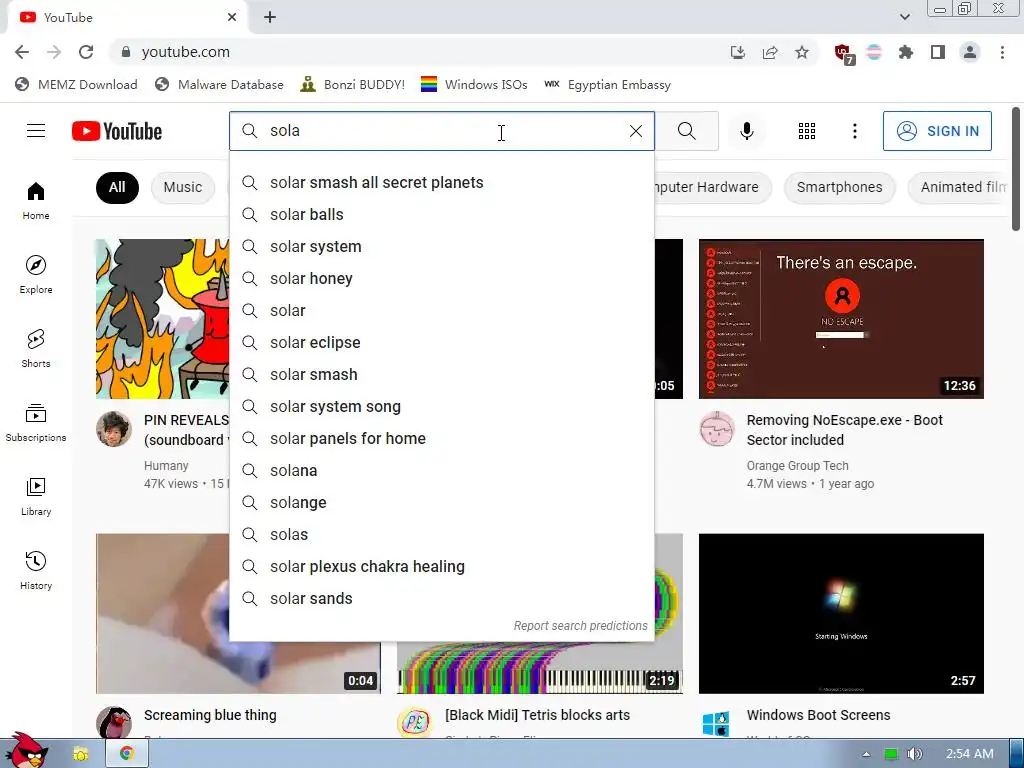
Task: Open the Chrome profile avatar
Action: click(970, 52)
